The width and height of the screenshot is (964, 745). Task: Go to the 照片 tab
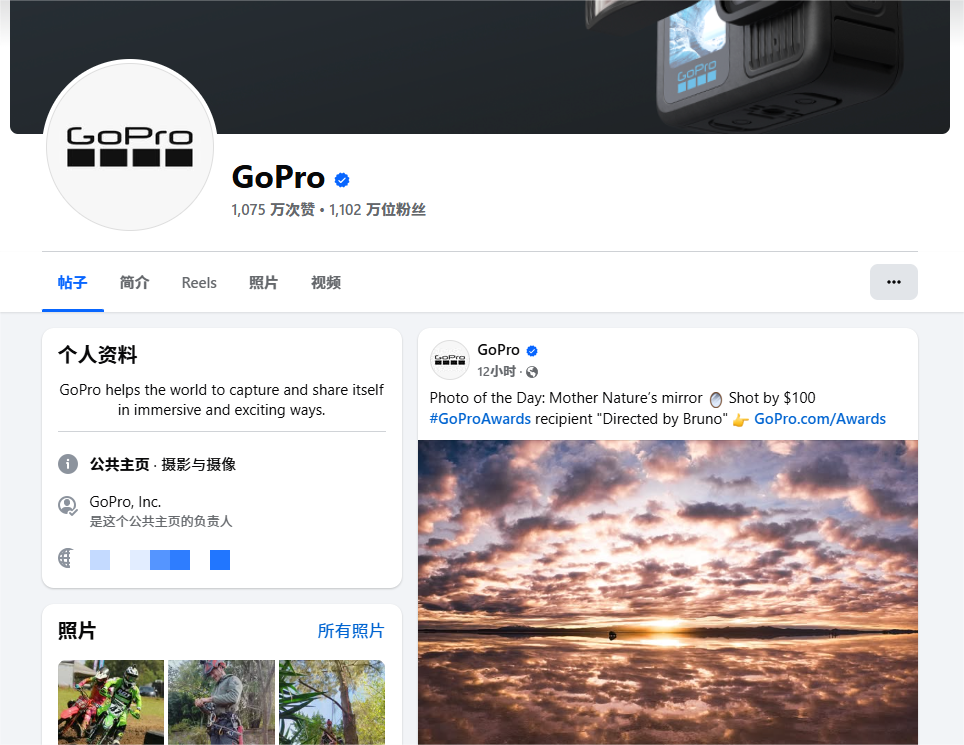[x=263, y=283]
